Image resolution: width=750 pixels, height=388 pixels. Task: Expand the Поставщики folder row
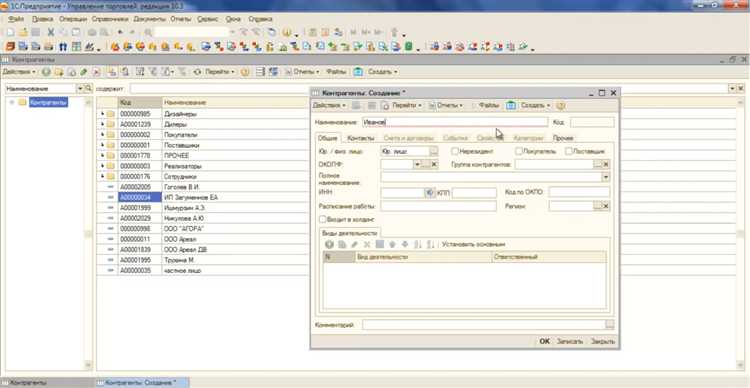coord(102,145)
